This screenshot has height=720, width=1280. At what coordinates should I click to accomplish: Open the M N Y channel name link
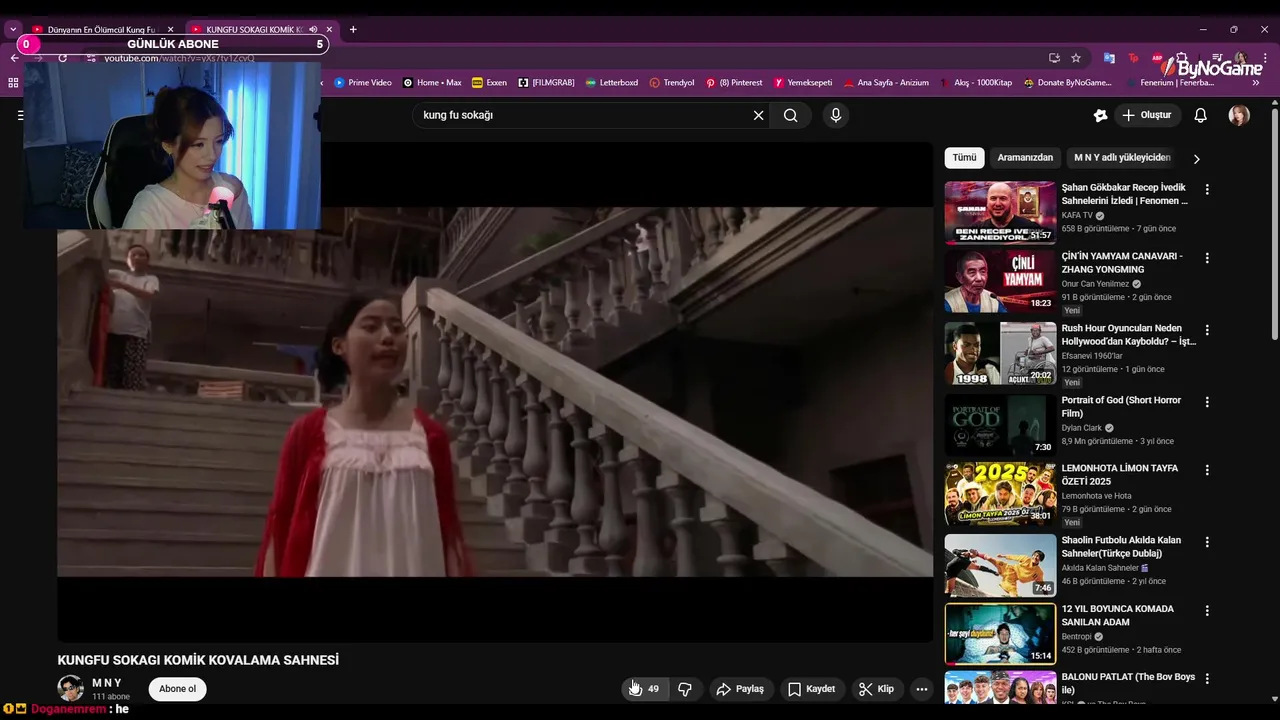pyautogui.click(x=107, y=683)
